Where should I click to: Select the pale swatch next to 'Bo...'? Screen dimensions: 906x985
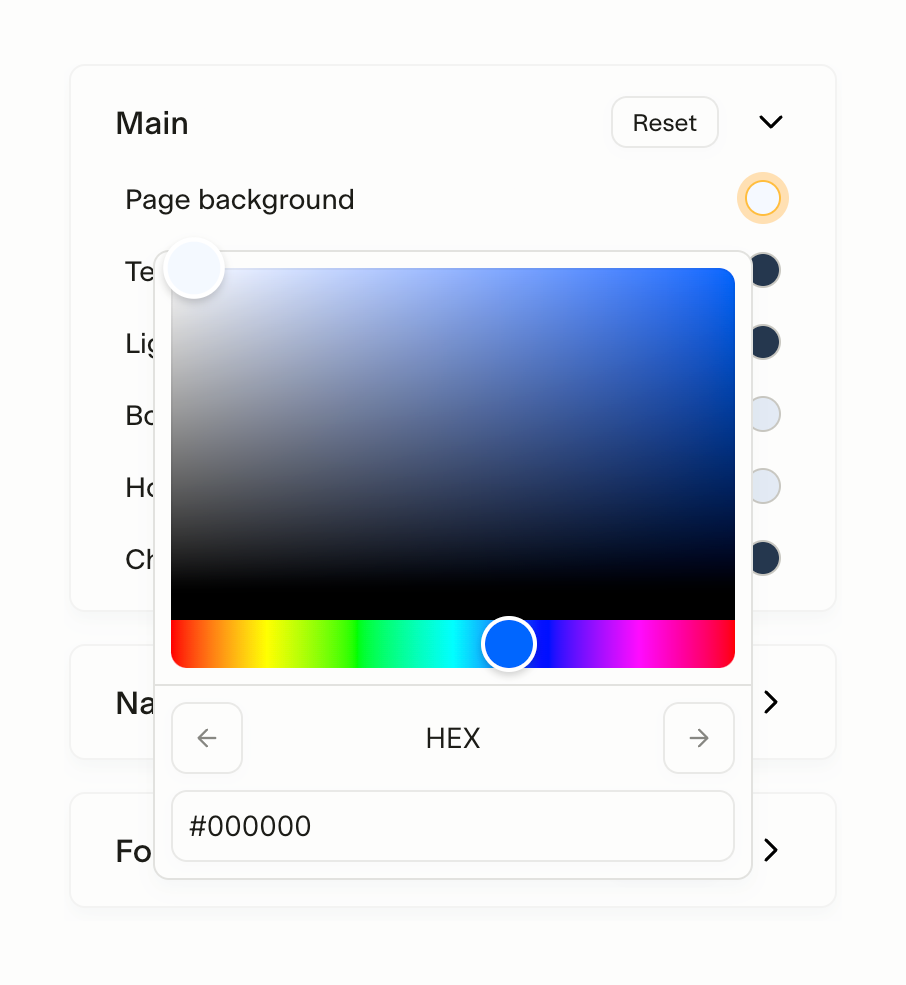764,414
